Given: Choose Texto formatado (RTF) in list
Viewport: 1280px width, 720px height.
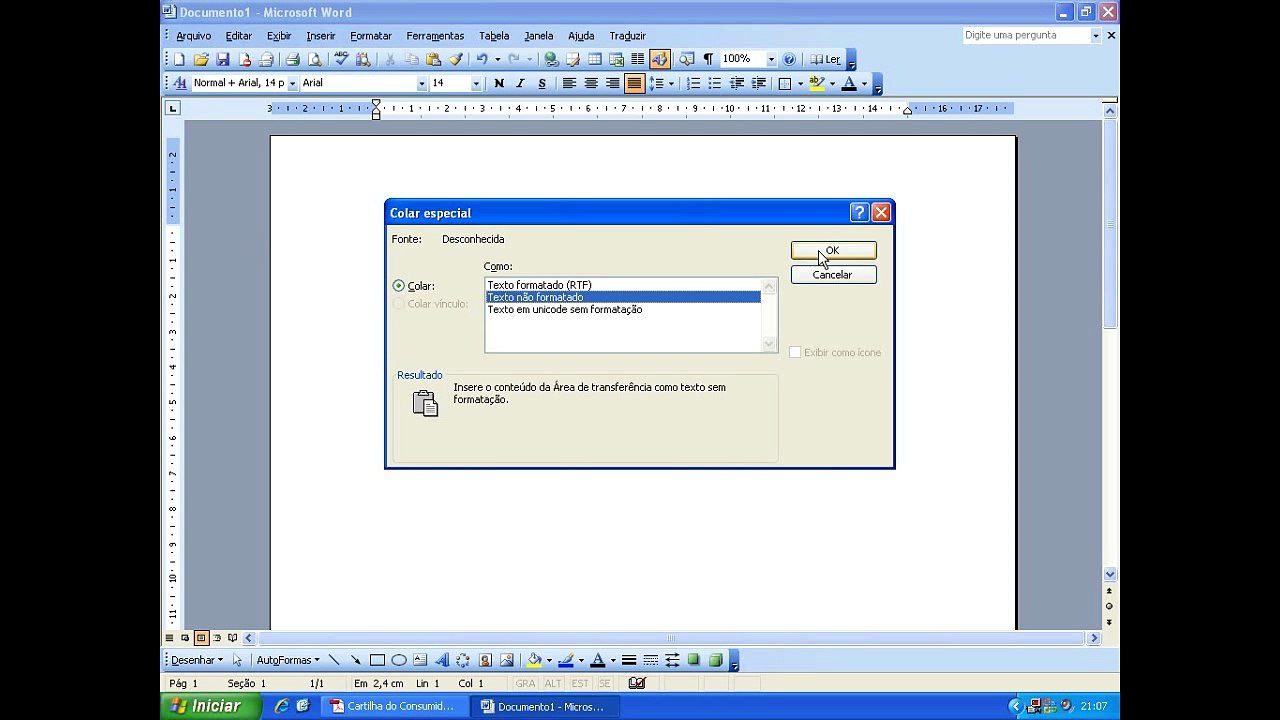Looking at the screenshot, I should 623,285.
